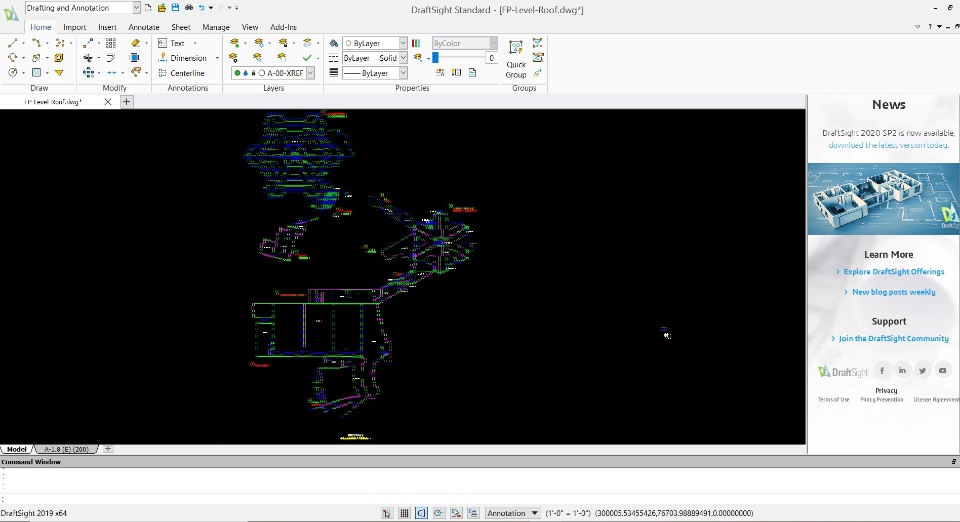Click the Open folder icon in quick access toolbar
Image resolution: width=960 pixels, height=522 pixels.
[162, 7]
